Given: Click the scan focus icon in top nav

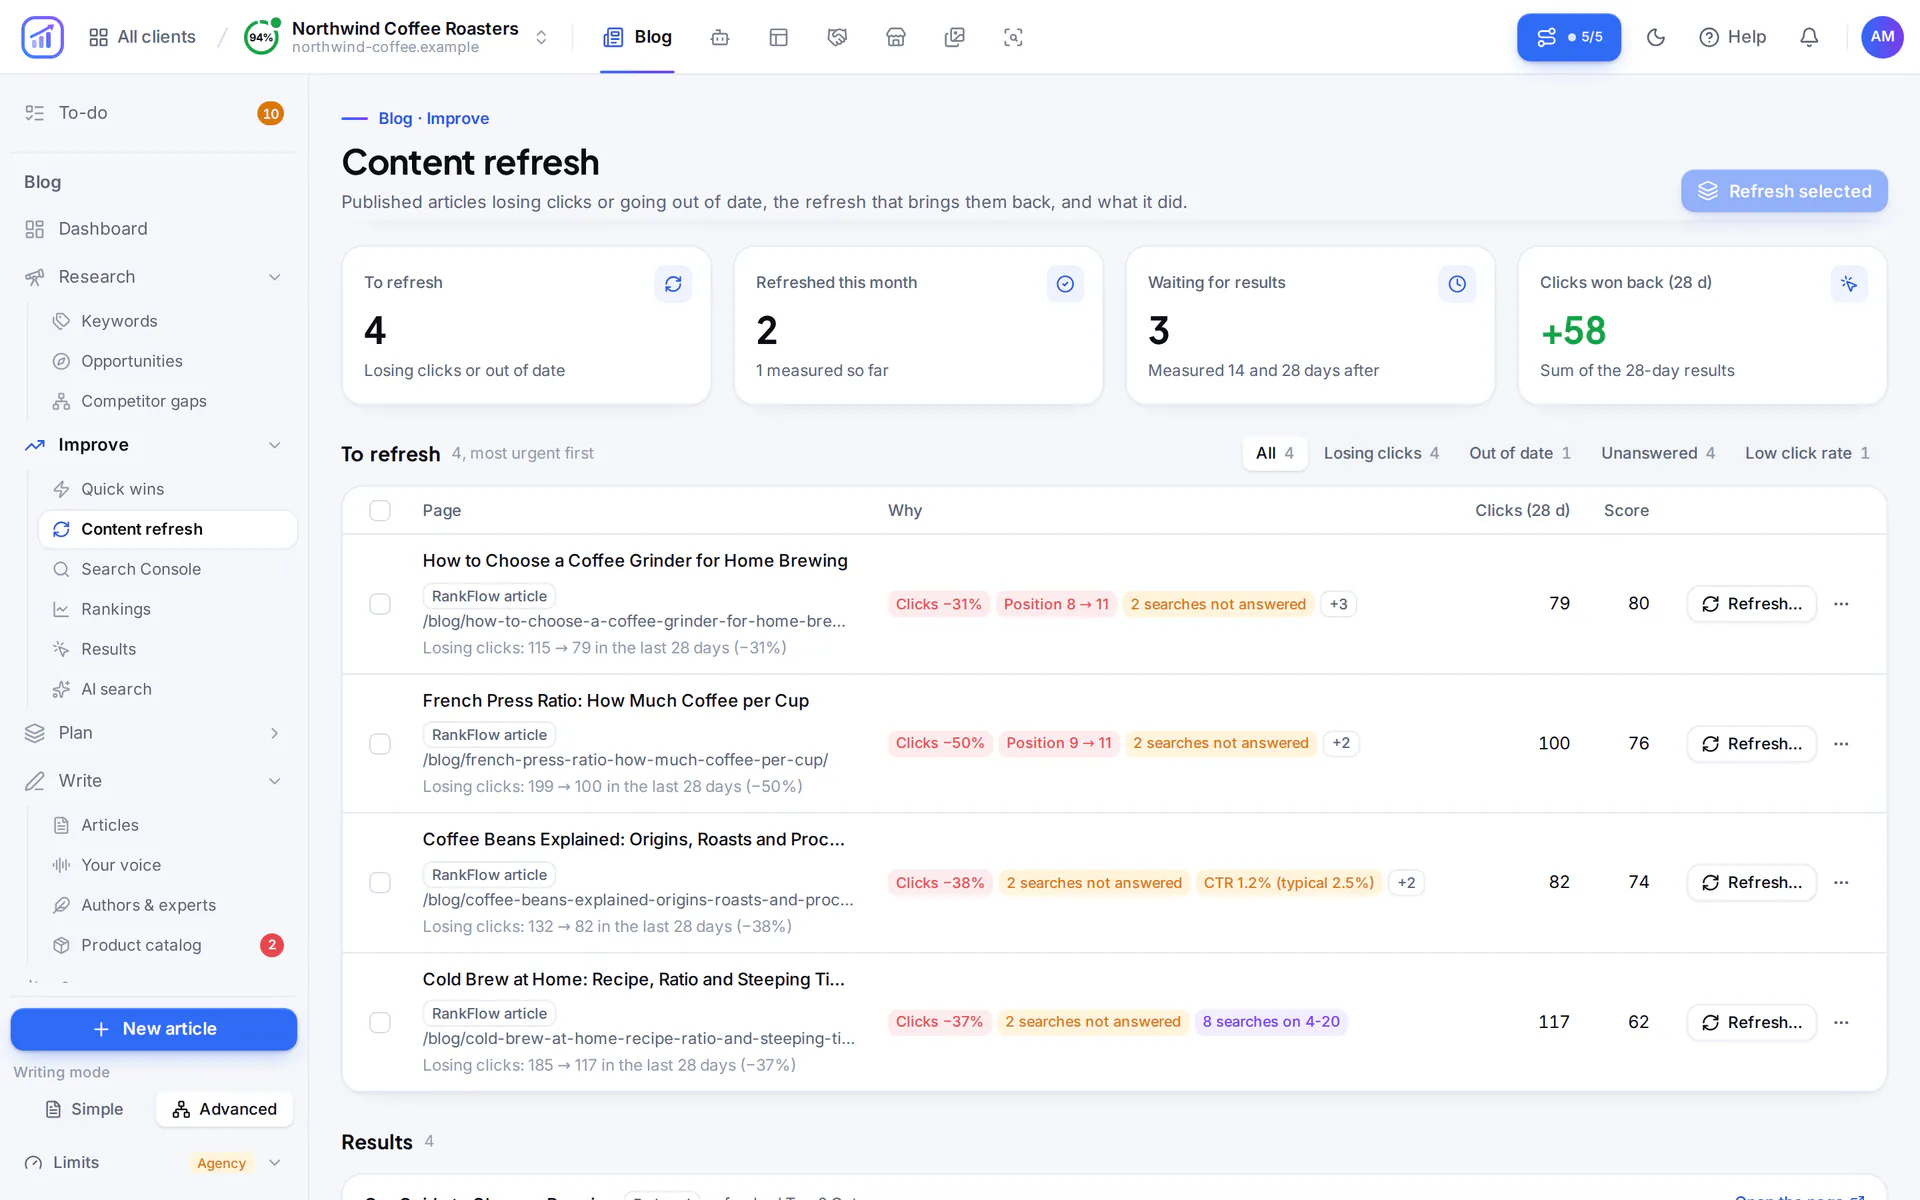Looking at the screenshot, I should [1013, 37].
